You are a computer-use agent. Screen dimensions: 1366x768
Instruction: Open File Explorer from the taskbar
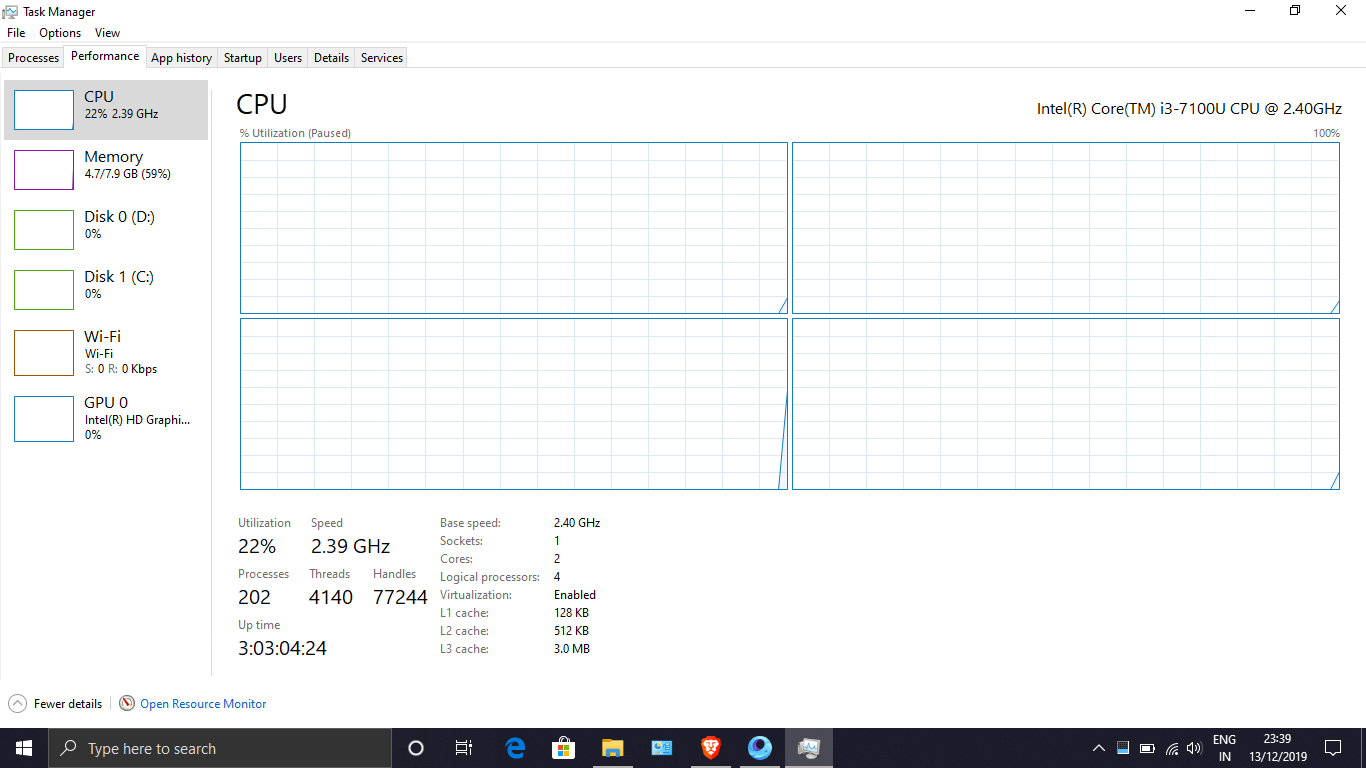click(613, 748)
